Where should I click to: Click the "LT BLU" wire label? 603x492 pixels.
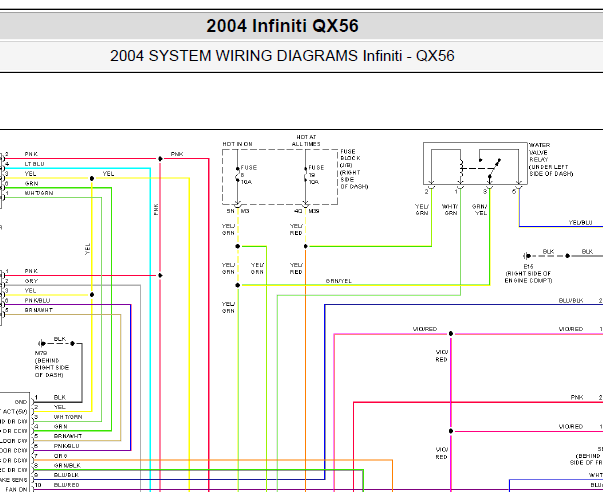coord(34,164)
